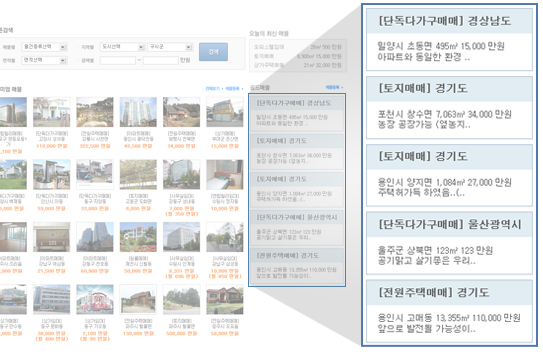Open the 21,500 만원 apartment interior photo
Viewport: 543px width, 362px height.
[x=52, y=237]
